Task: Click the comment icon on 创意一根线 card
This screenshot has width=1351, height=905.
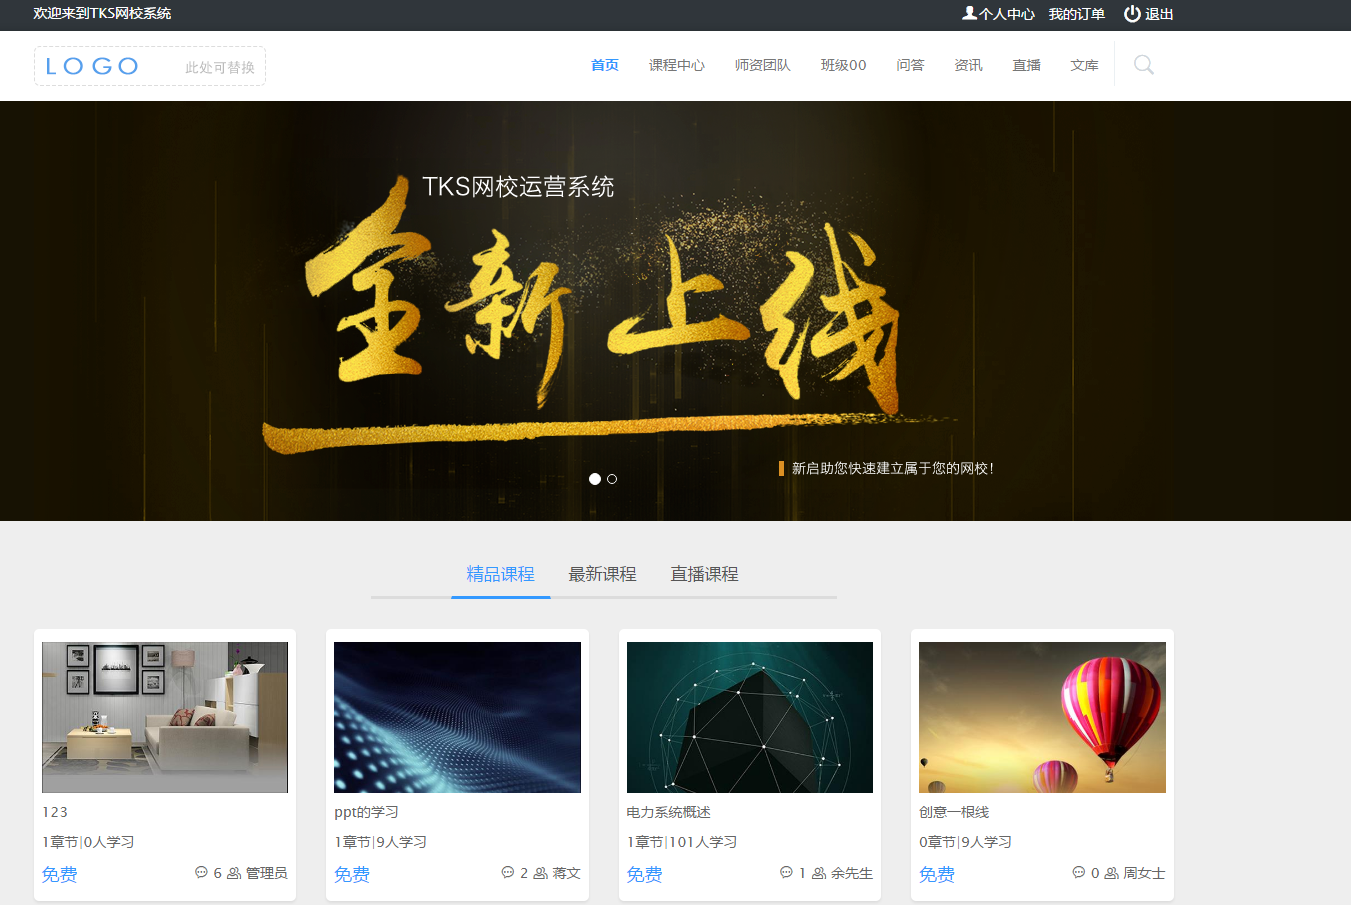Action: (x=1078, y=872)
